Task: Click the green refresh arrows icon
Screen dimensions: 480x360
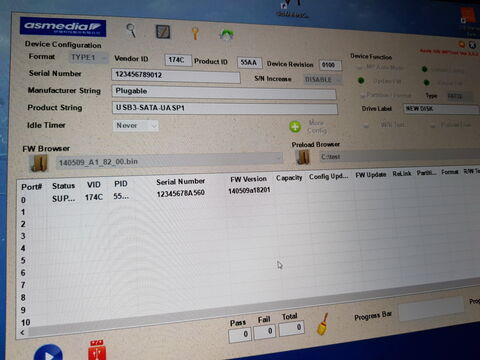Action: [x=227, y=35]
